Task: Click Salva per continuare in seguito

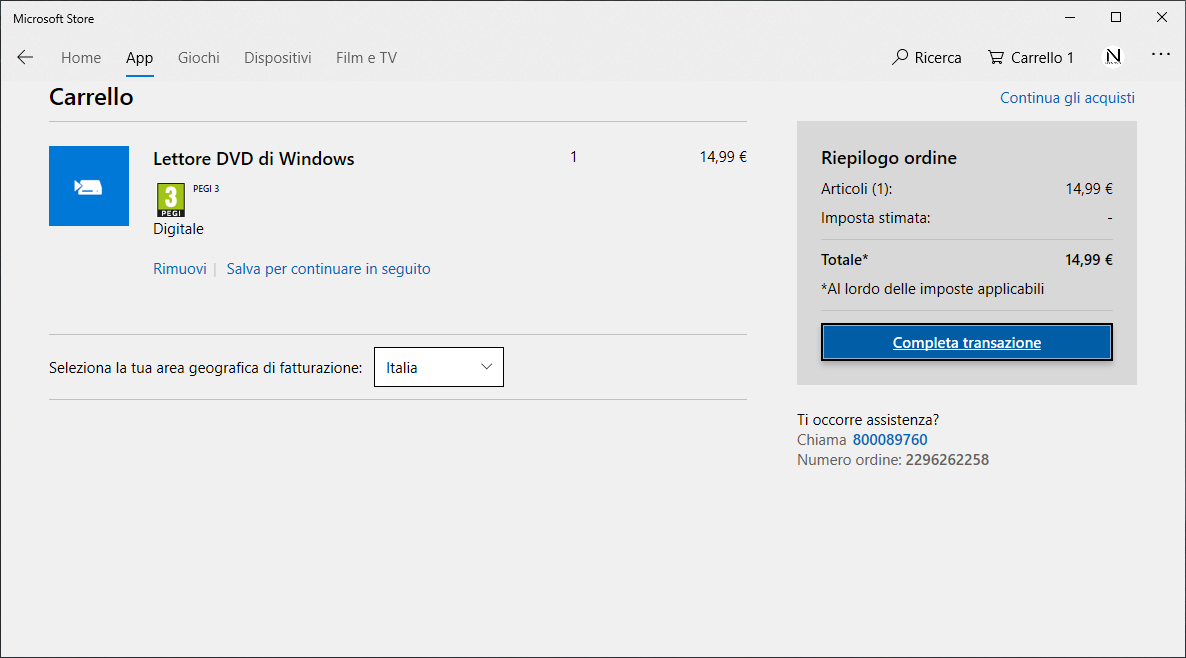Action: 328,268
